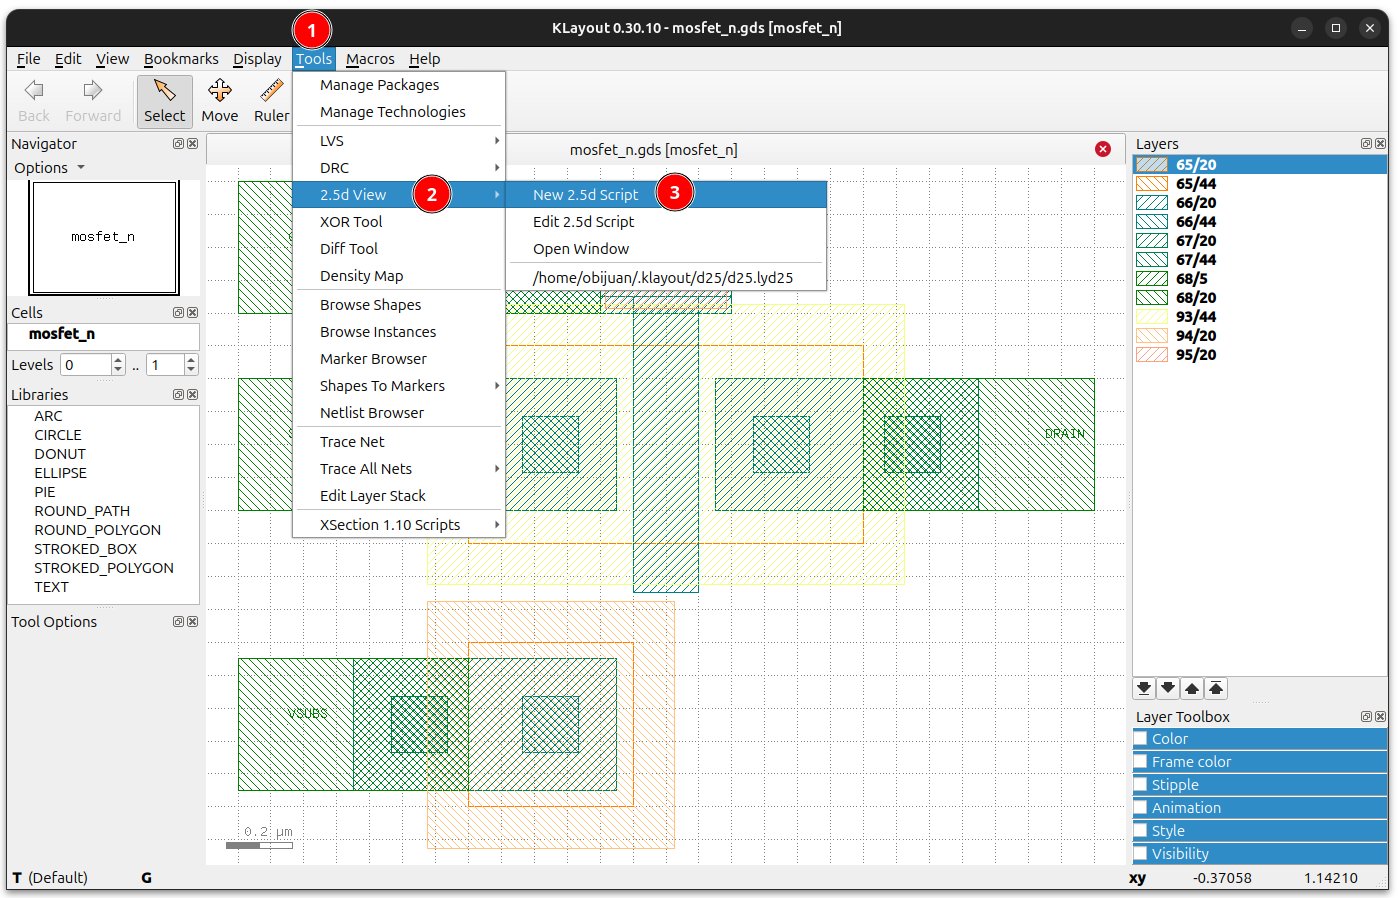Click the Forward navigation arrow icon
The width and height of the screenshot is (1399, 898).
click(x=93, y=91)
